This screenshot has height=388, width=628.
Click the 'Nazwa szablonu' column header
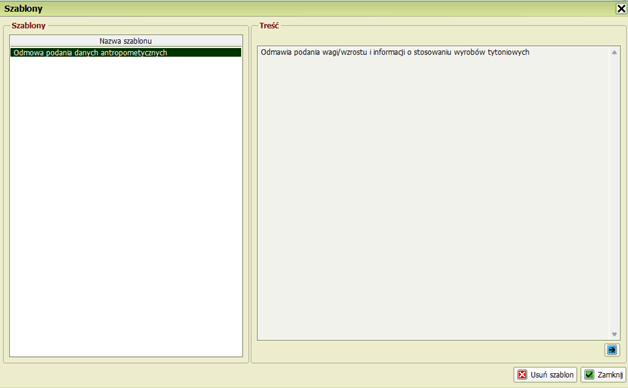(x=126, y=41)
